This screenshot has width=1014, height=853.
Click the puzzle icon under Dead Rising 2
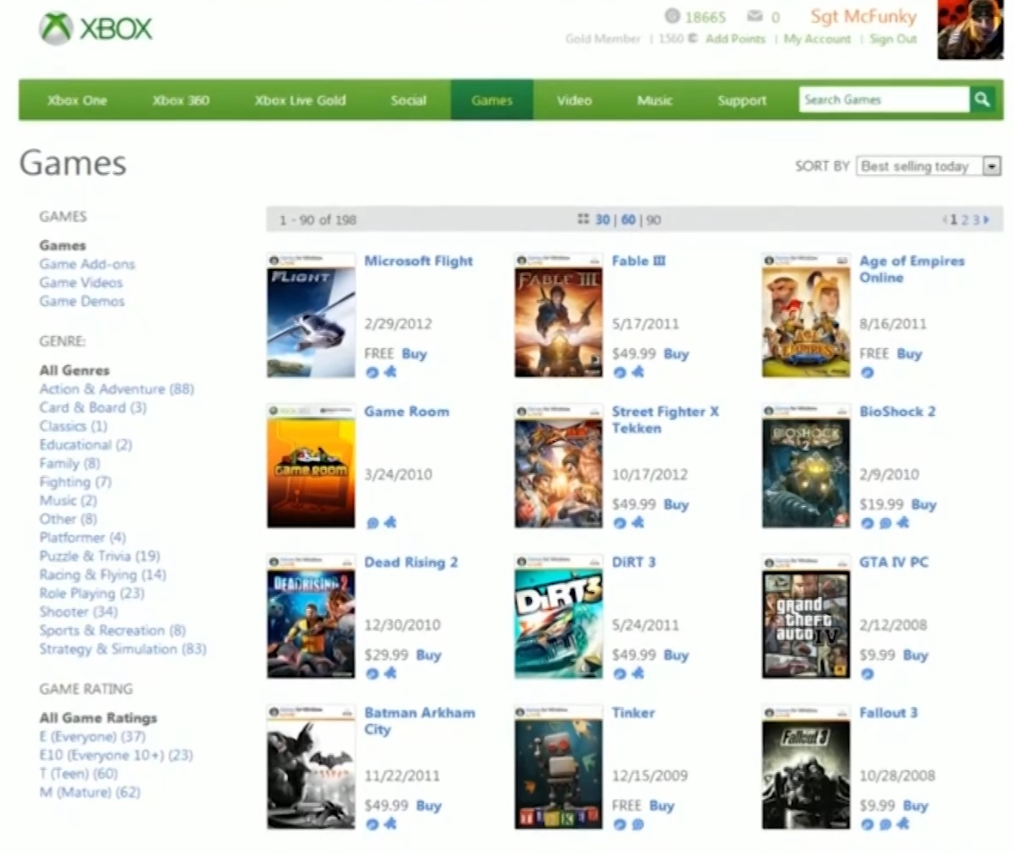[390, 673]
